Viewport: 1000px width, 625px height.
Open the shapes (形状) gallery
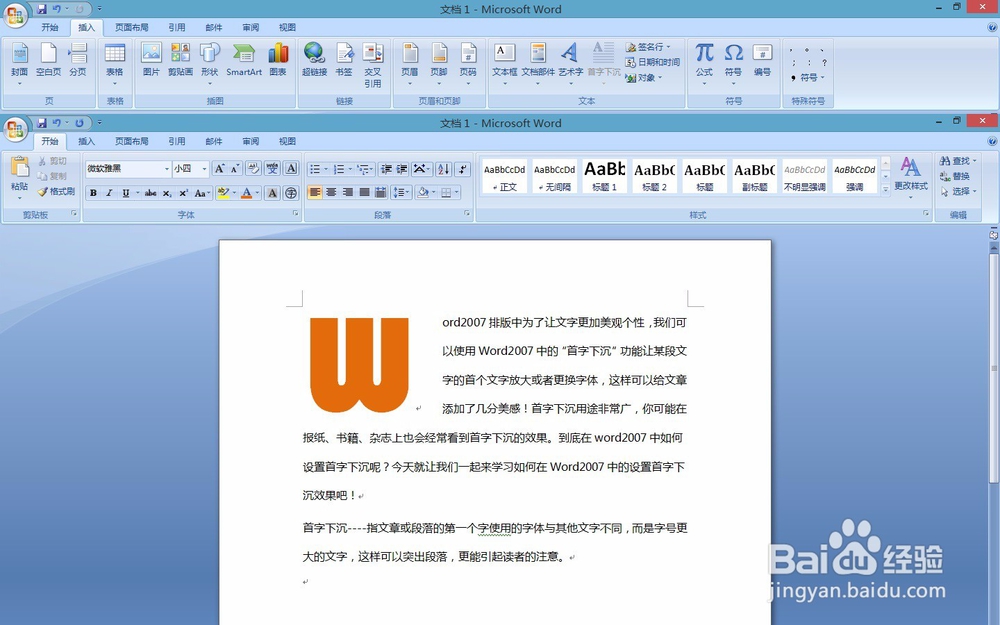click(209, 64)
